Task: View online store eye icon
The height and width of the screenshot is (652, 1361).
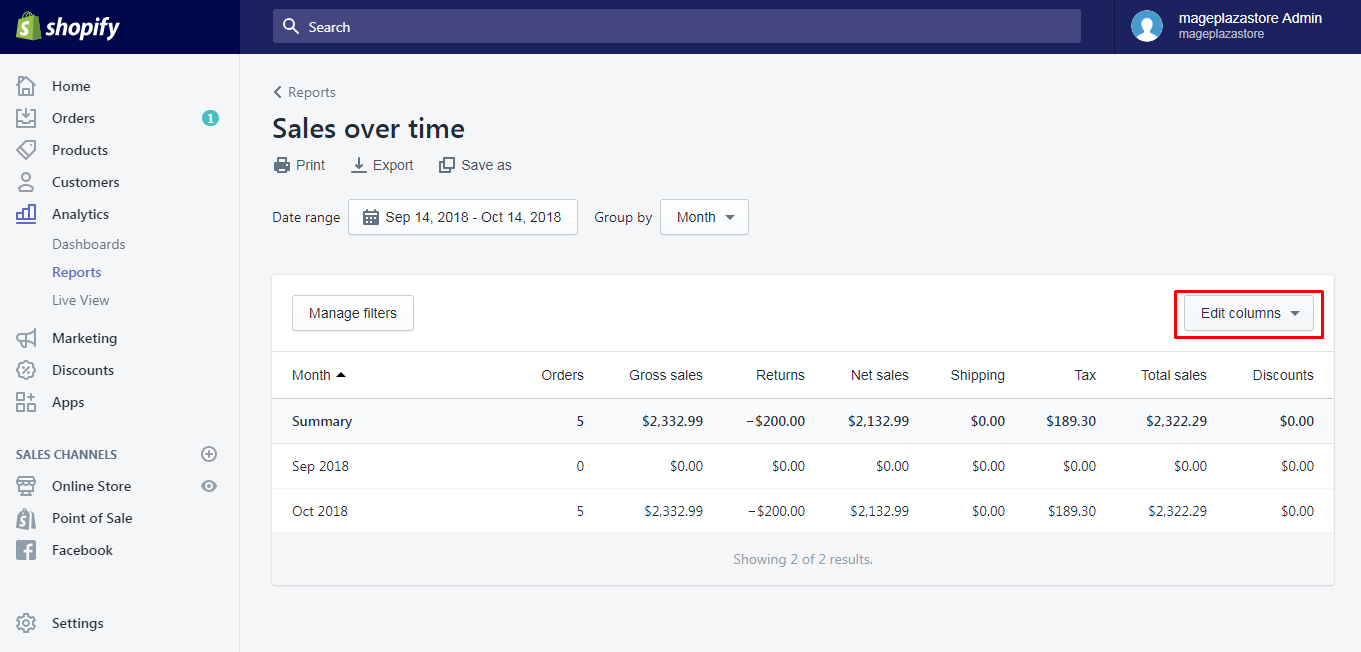Action: pos(209,486)
